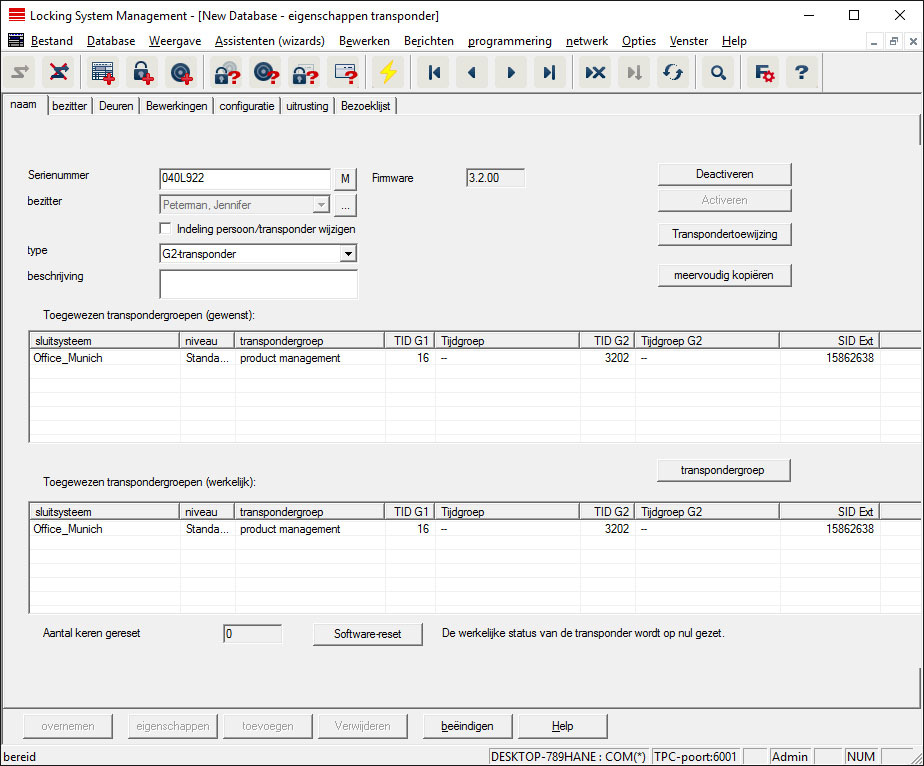
Task: Click the new locking system toolbar icon
Action: pyautogui.click(x=103, y=73)
